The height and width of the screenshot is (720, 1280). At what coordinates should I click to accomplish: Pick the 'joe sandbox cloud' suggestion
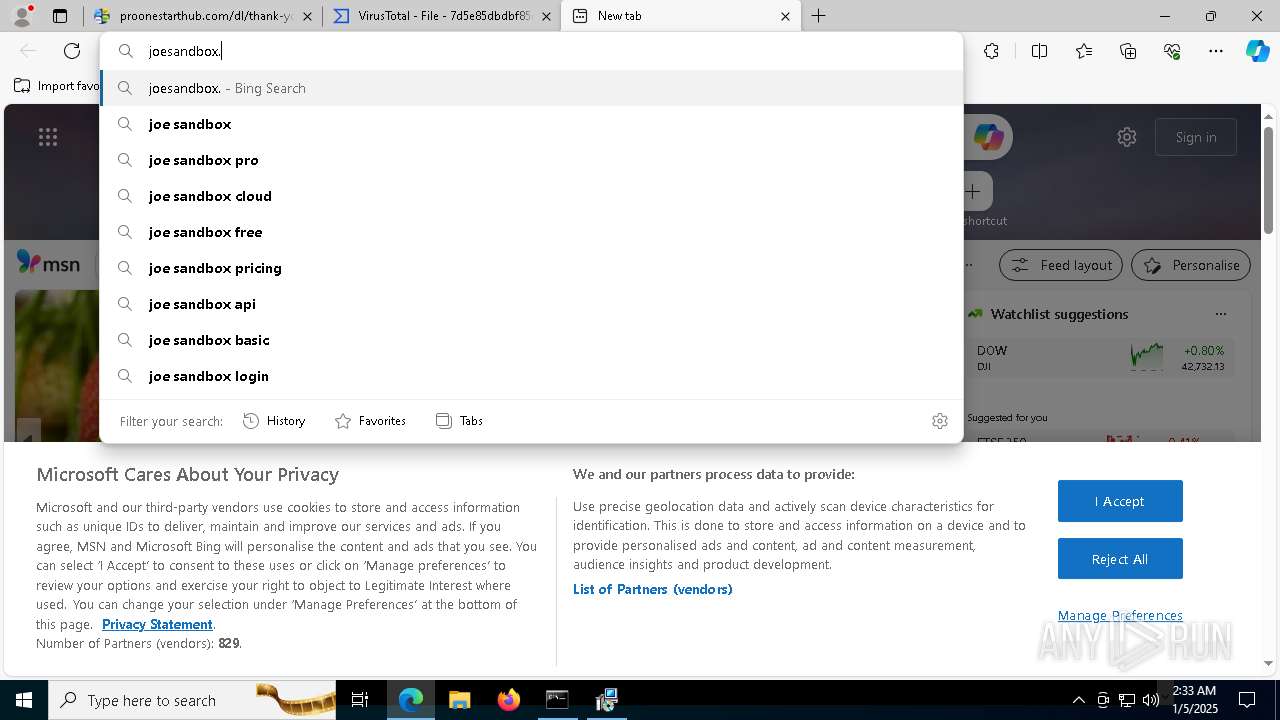(531, 196)
